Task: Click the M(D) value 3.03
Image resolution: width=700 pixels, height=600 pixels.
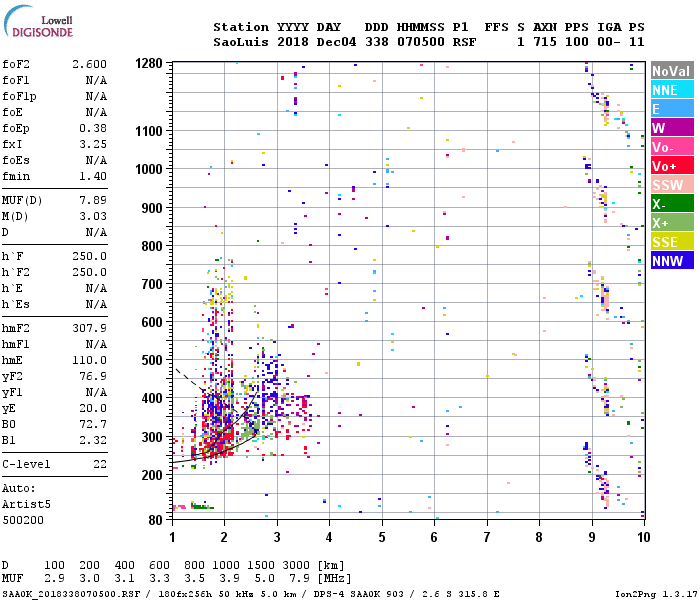Action: tap(93, 216)
